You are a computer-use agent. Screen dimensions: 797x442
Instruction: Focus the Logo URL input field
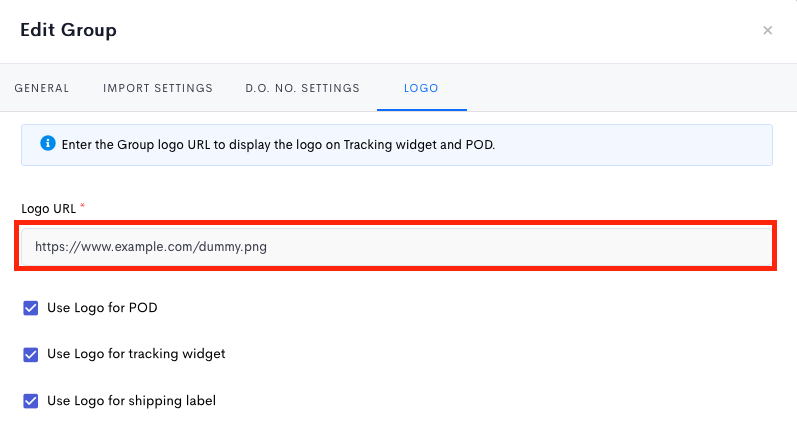tap(396, 247)
